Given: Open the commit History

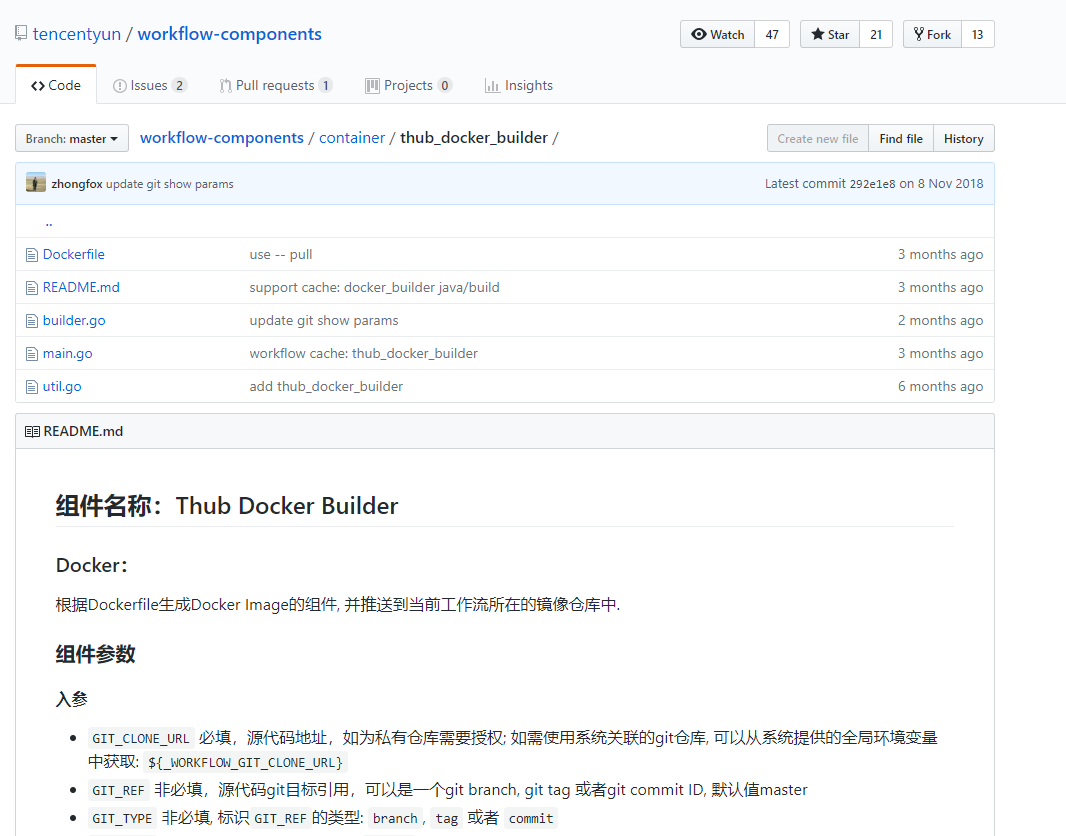Looking at the screenshot, I should [x=963, y=139].
